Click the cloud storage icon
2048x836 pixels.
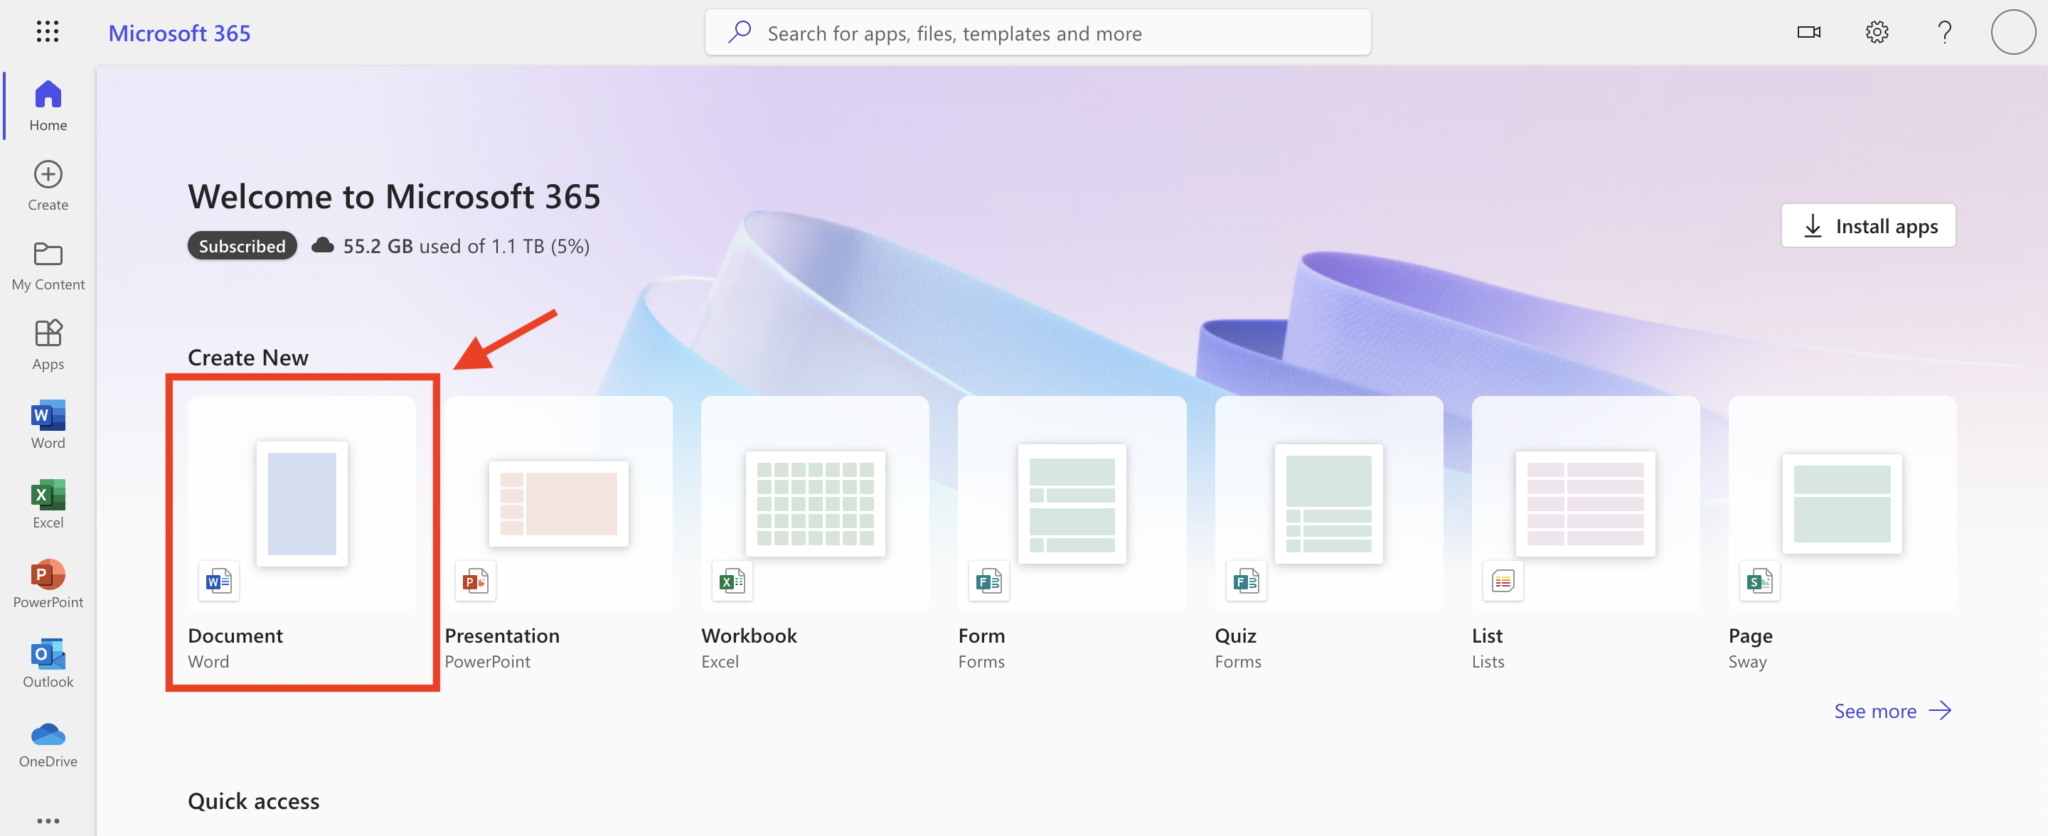click(322, 245)
